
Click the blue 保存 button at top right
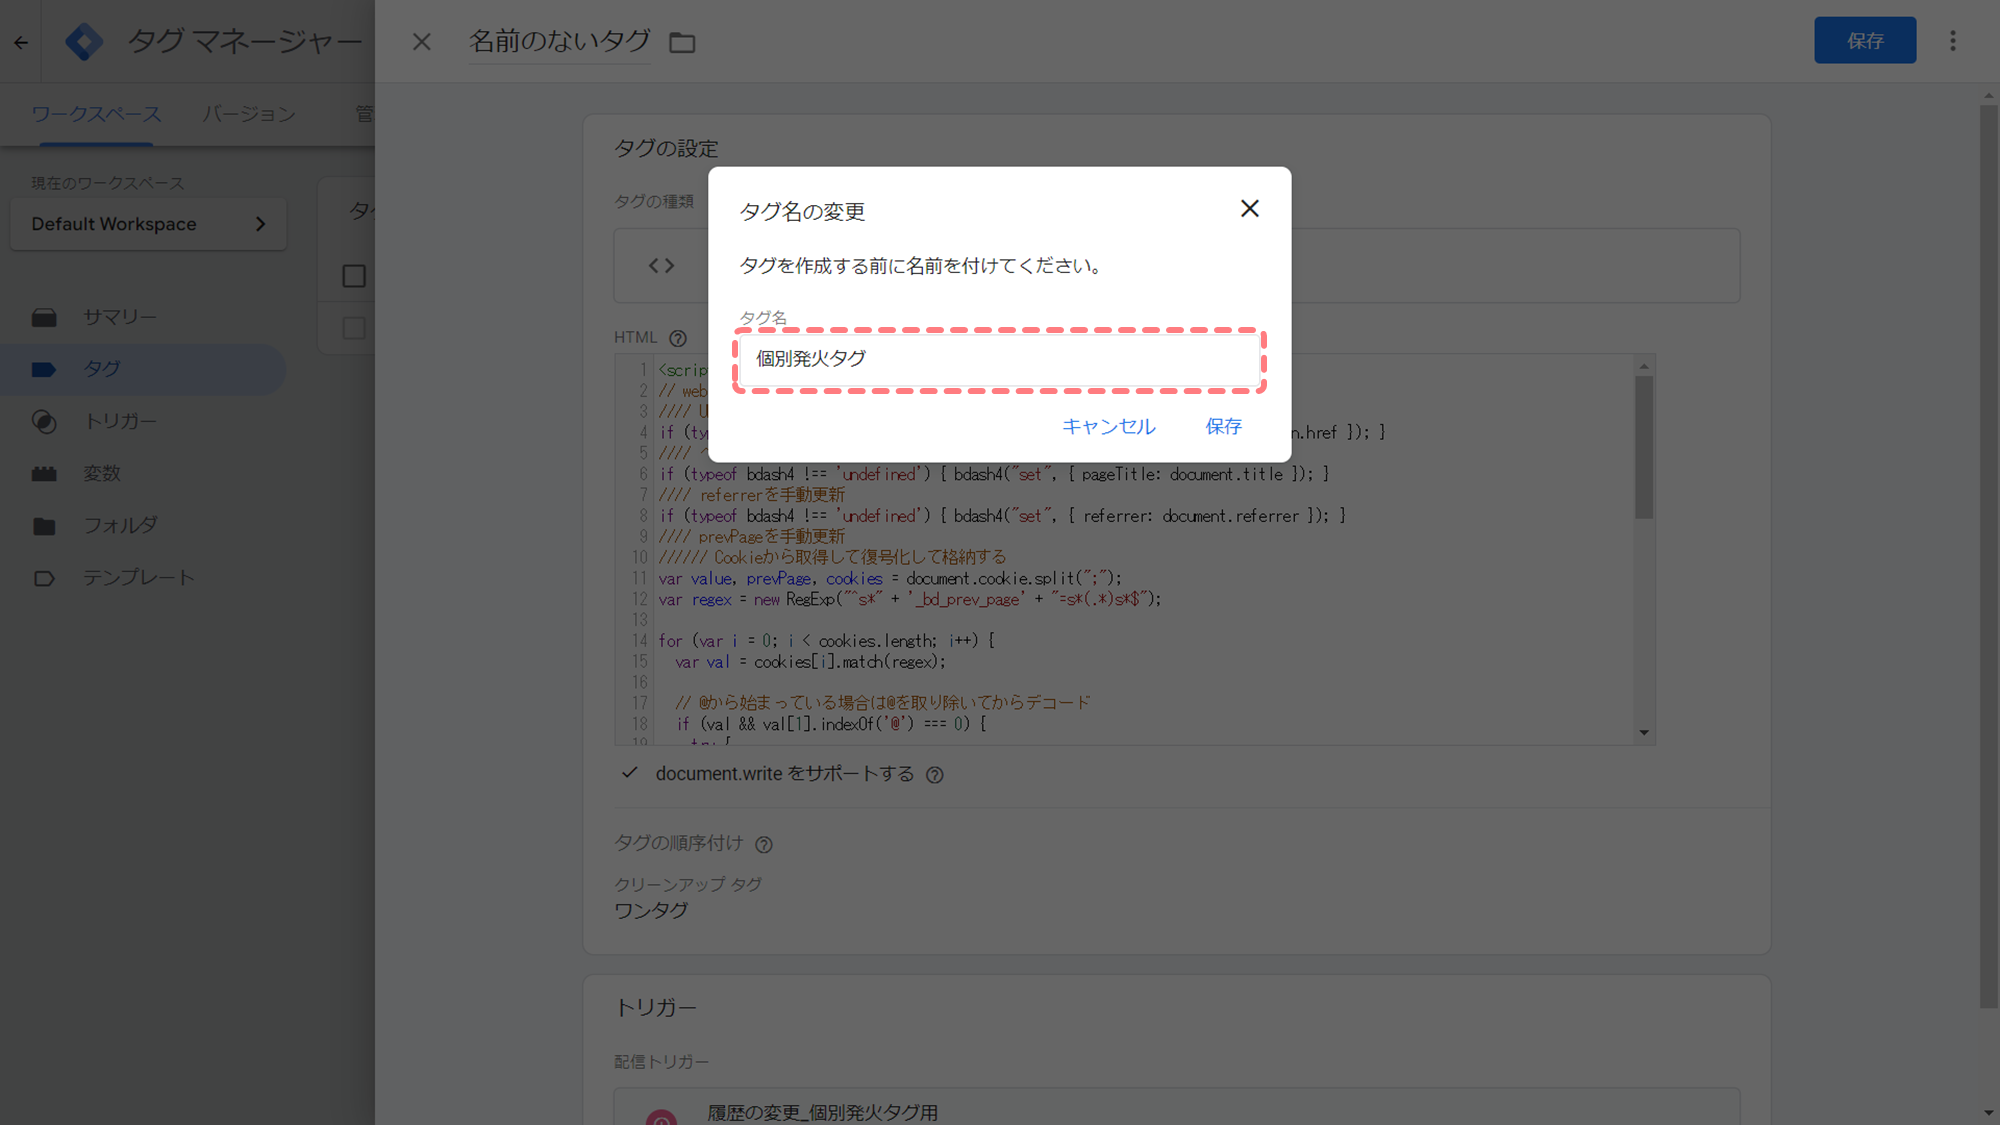click(1865, 41)
